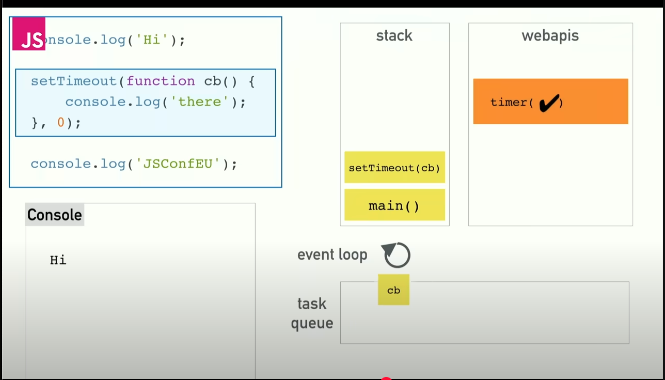The image size is (665, 380).
Task: Click the console.log('JSConfEU') code line
Action: click(x=134, y=164)
